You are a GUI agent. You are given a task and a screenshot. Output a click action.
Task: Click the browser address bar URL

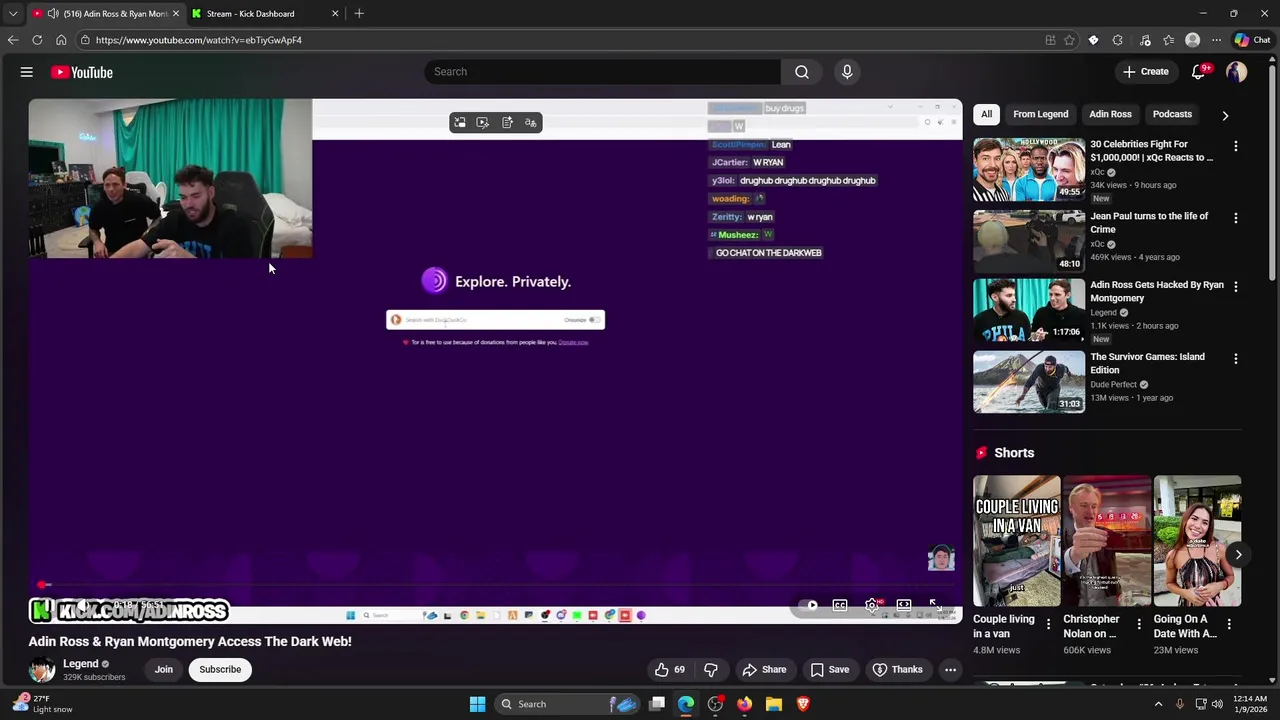click(x=199, y=40)
